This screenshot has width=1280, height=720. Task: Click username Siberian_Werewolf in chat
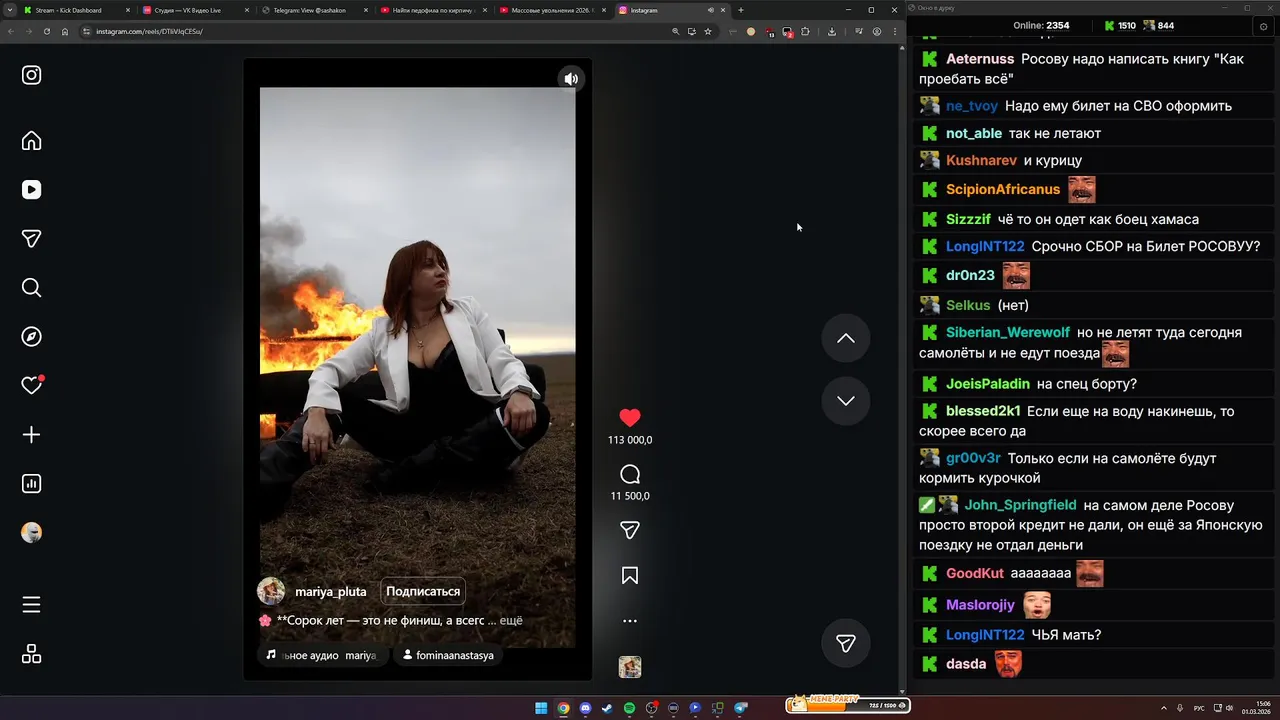[x=1008, y=332]
